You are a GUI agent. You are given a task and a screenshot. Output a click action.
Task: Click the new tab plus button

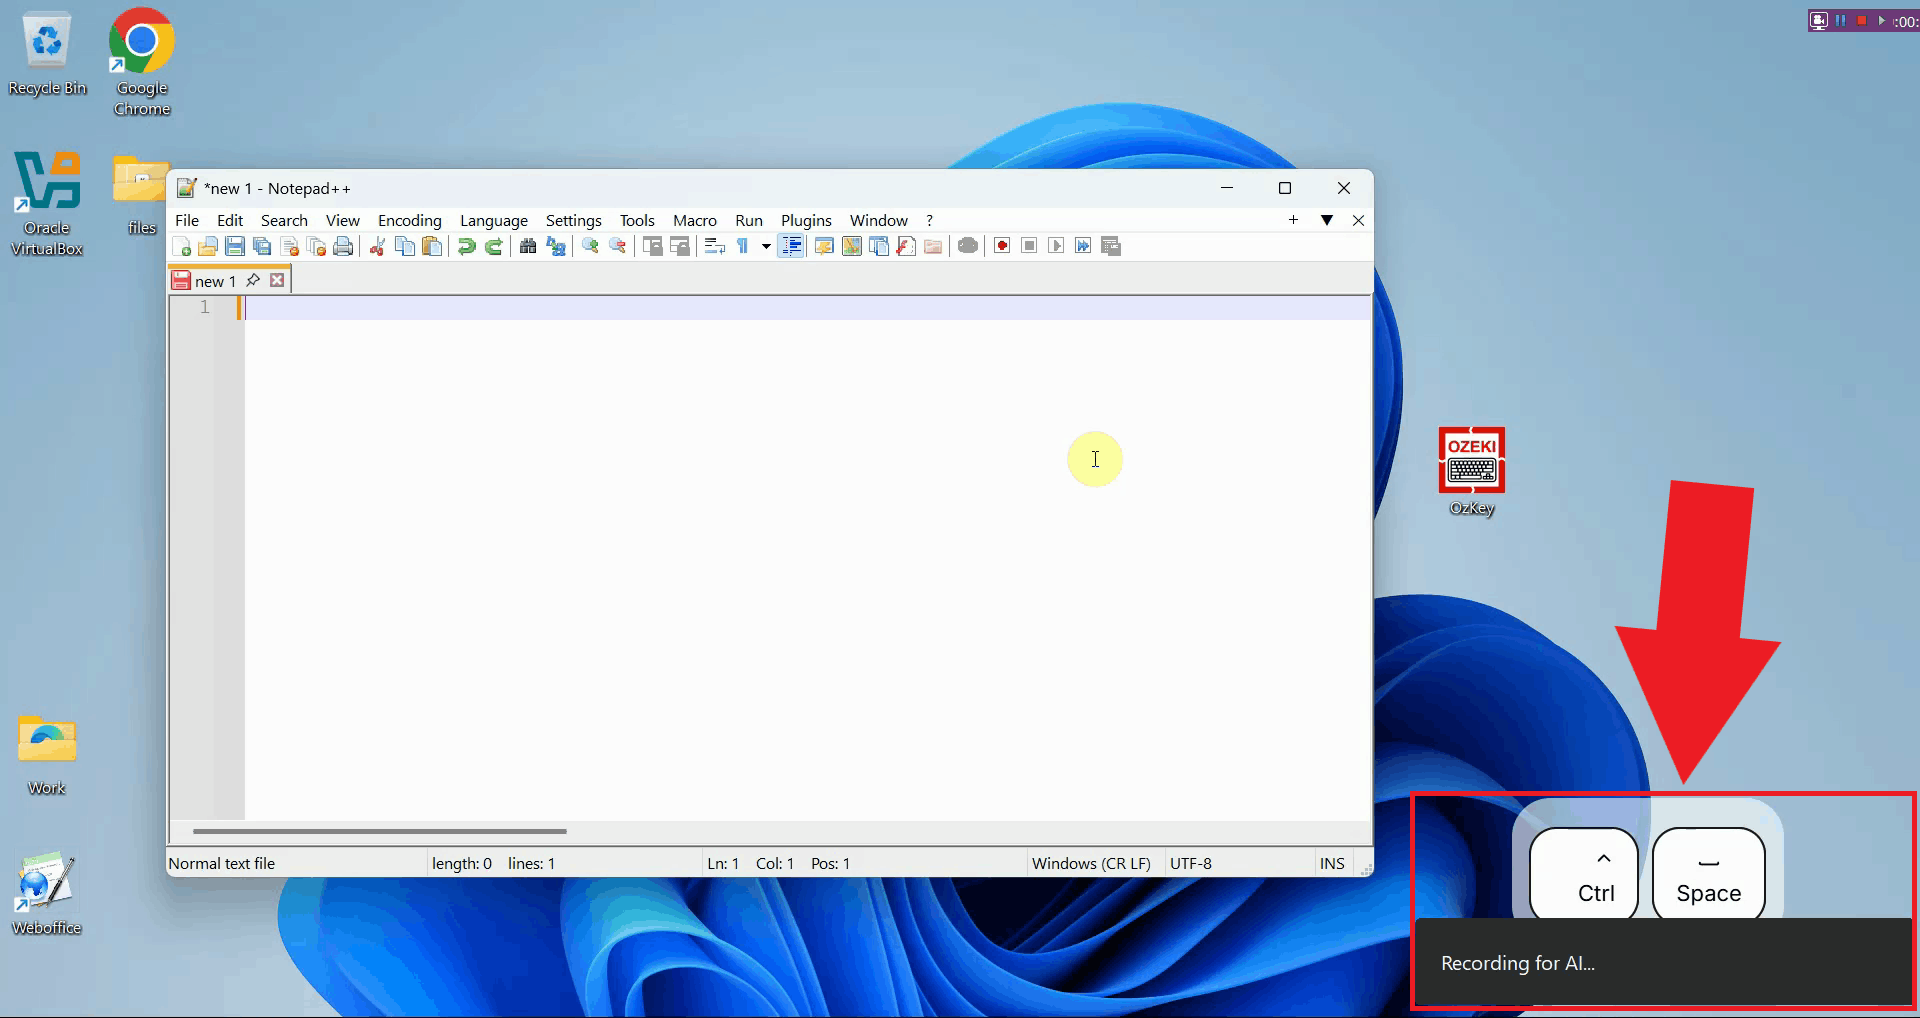[x=1293, y=220]
